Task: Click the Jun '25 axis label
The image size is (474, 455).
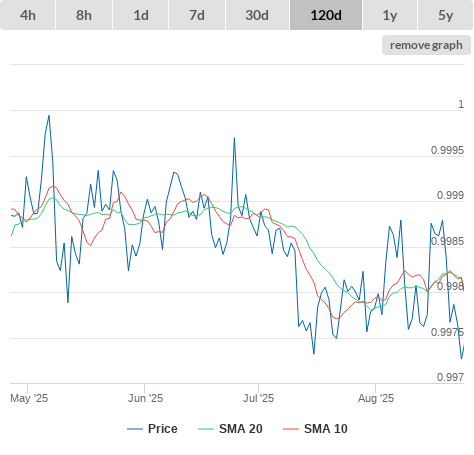Action: coord(146,398)
